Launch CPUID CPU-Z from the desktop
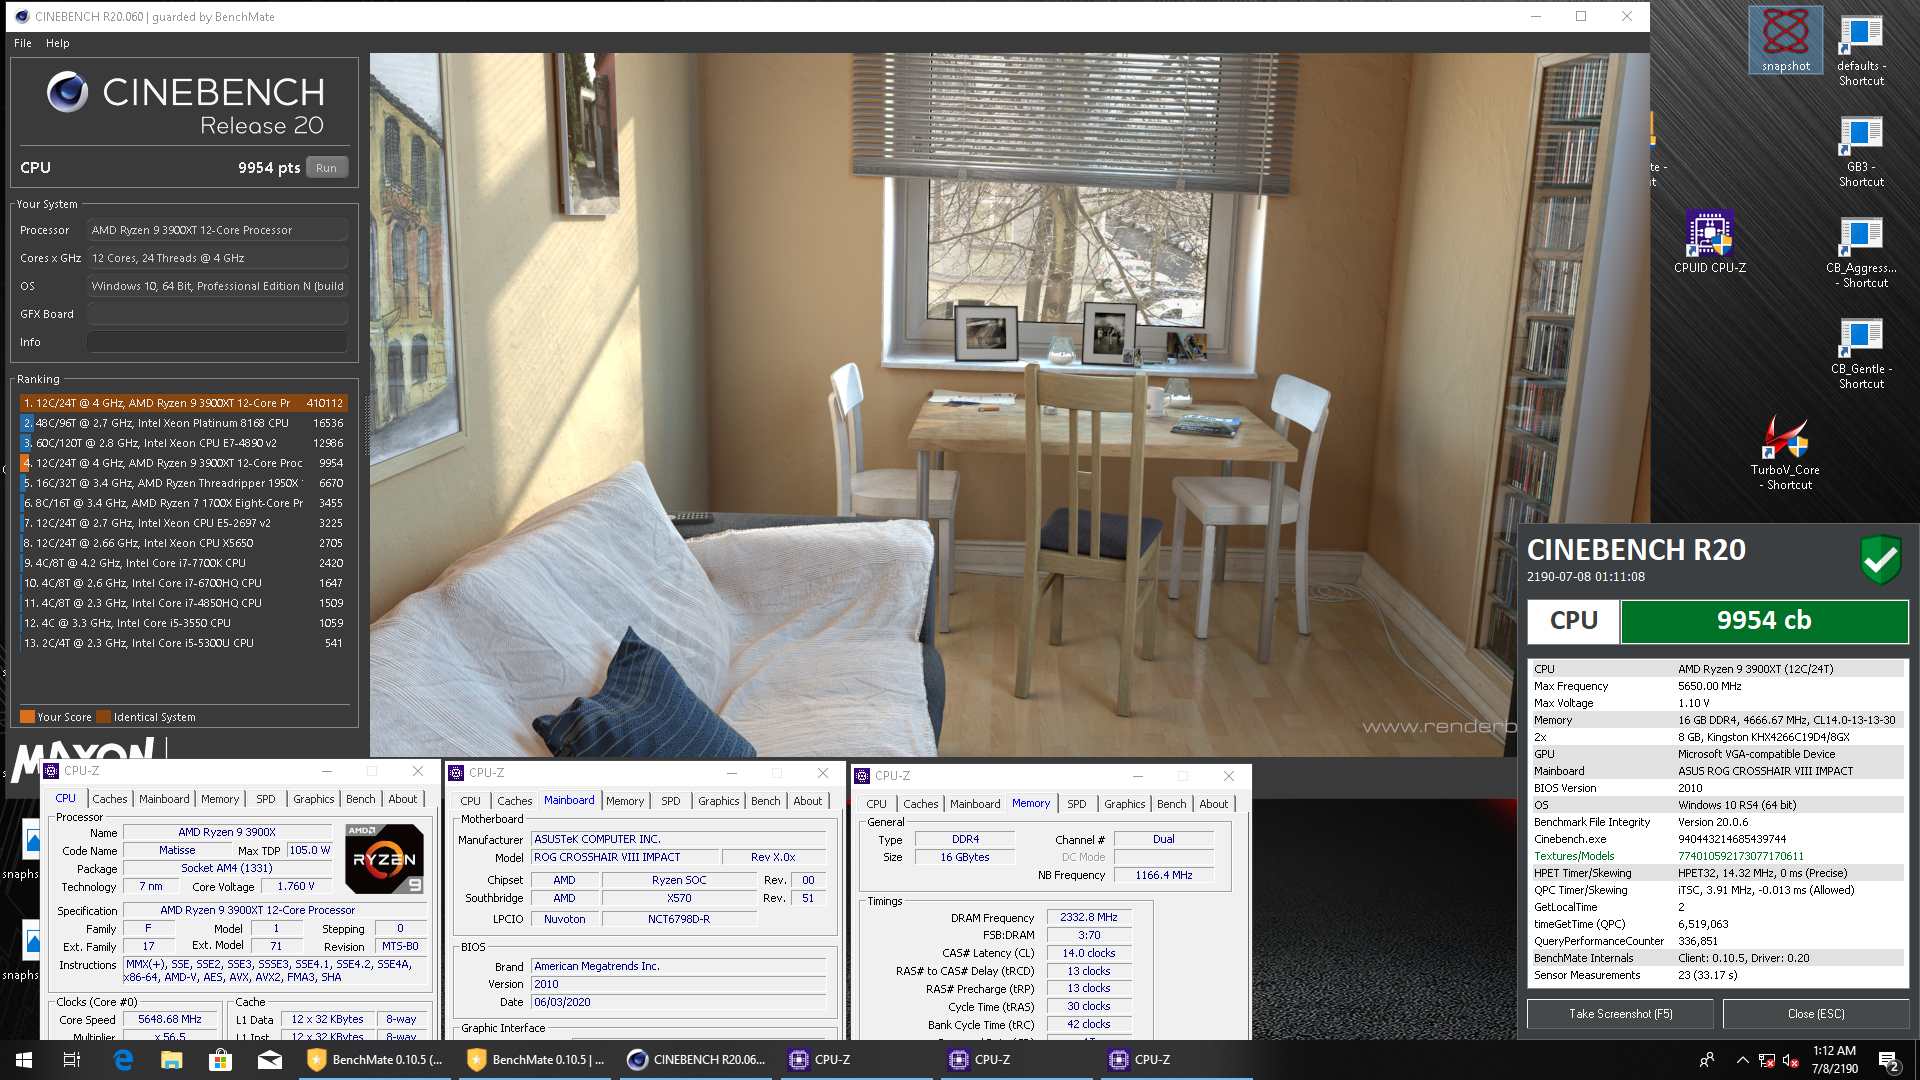 [x=1710, y=242]
